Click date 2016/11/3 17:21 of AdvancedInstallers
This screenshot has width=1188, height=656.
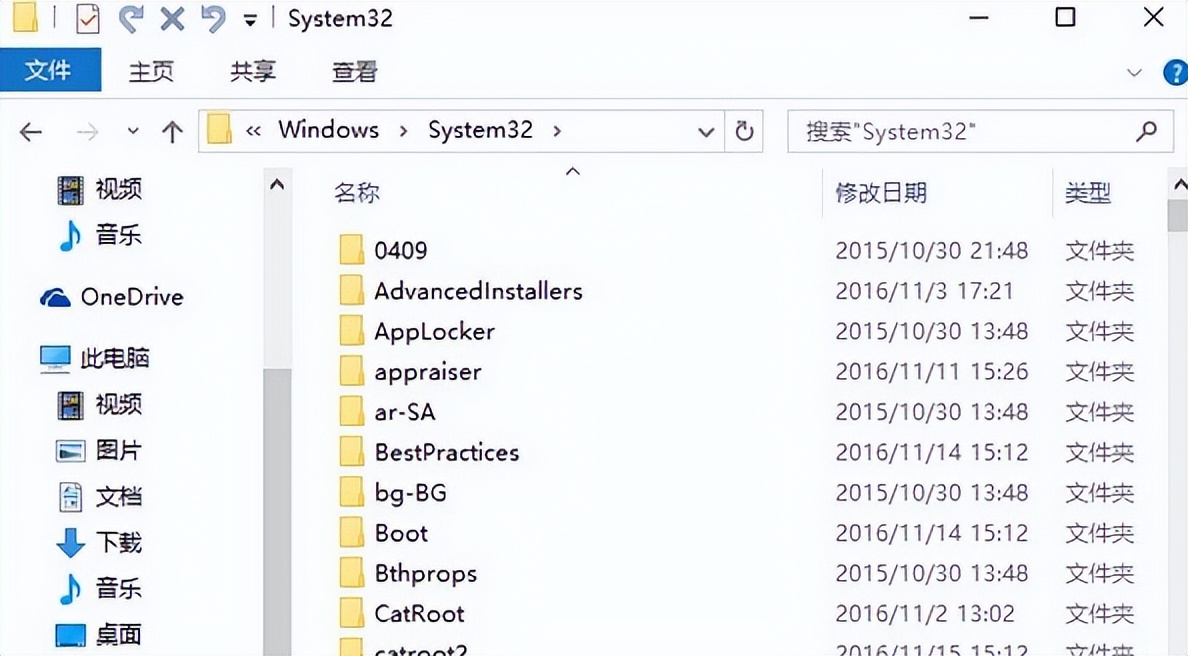coord(924,291)
